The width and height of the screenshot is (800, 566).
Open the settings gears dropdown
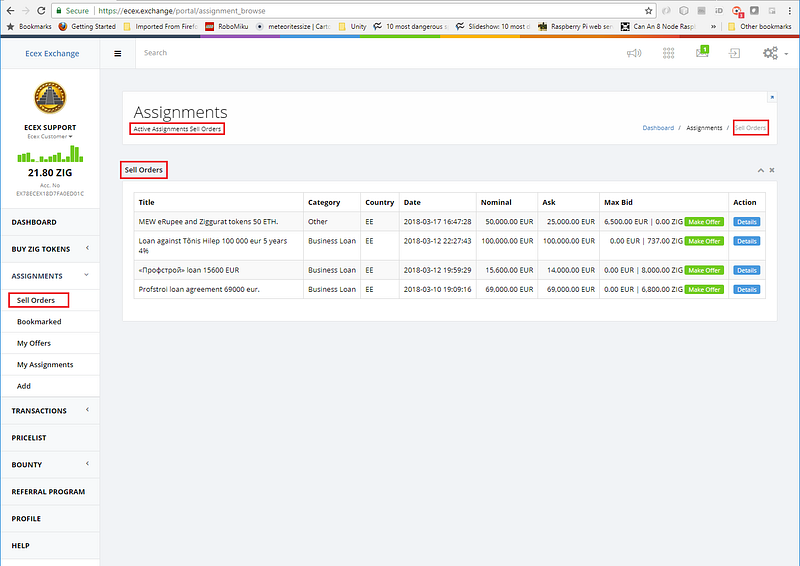tap(775, 53)
